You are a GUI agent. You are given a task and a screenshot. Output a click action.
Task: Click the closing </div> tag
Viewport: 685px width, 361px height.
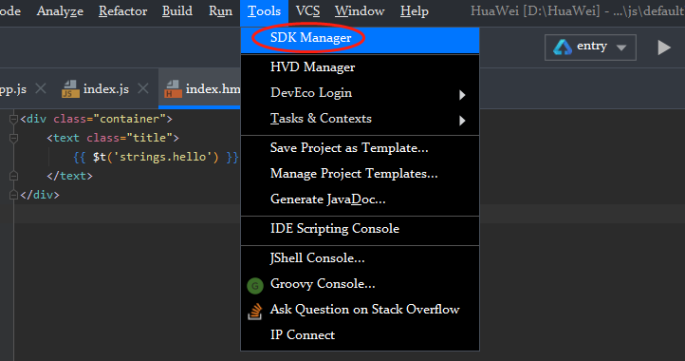tap(39, 195)
